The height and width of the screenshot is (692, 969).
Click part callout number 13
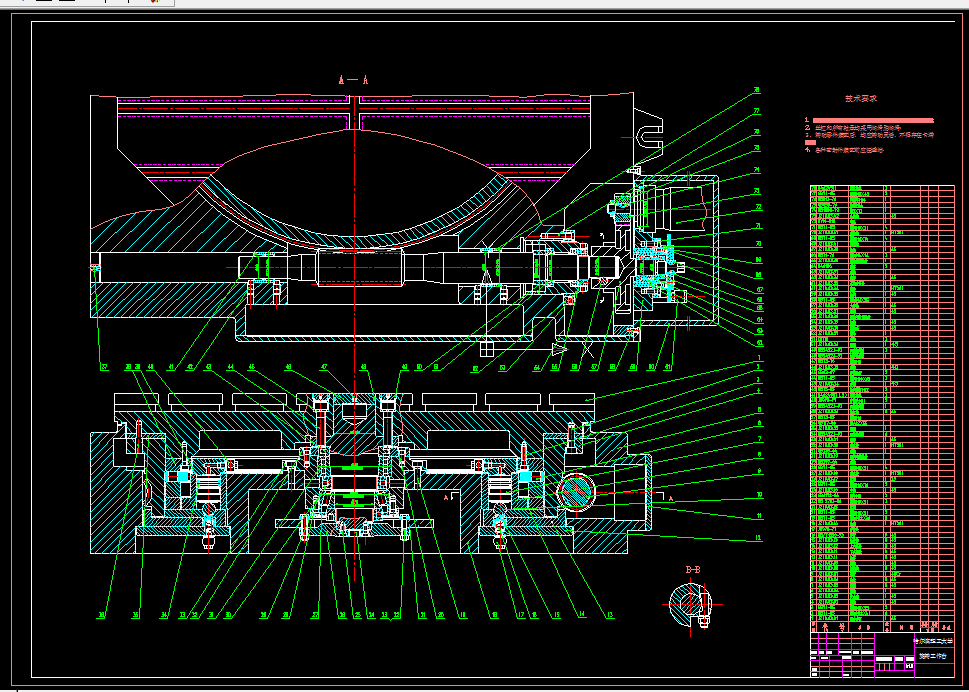coord(610,615)
